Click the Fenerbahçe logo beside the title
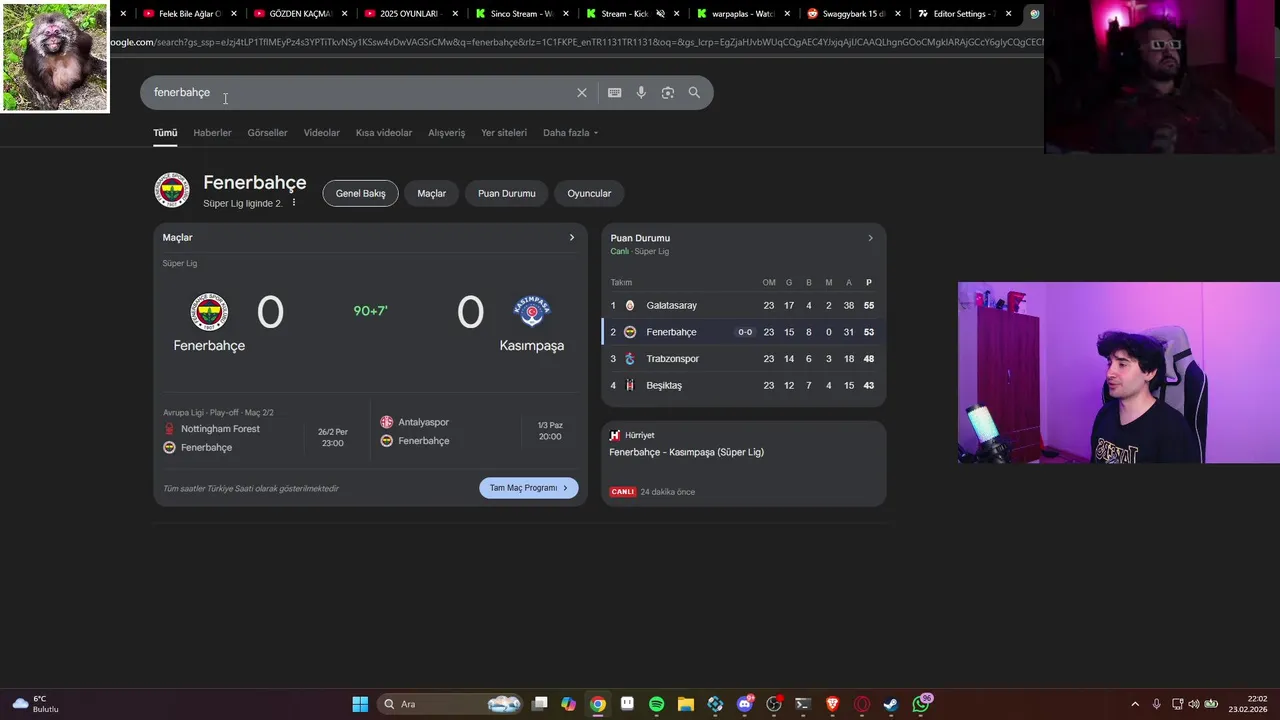This screenshot has width=1280, height=720. tap(172, 190)
